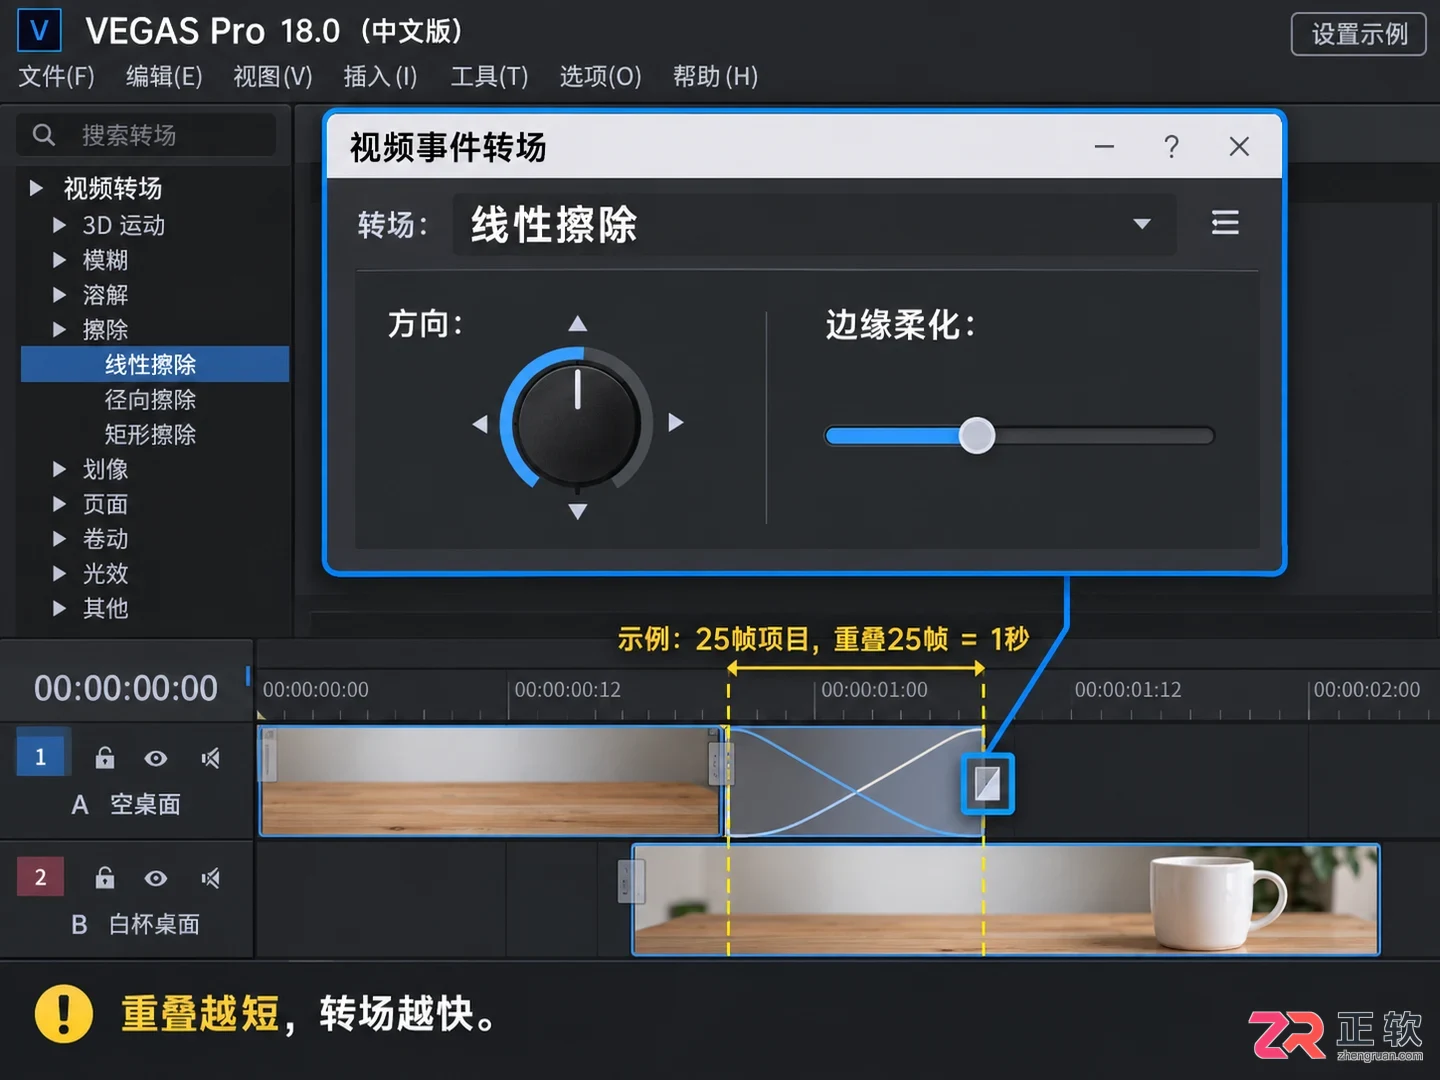Screen dimensions: 1440x1080
Task: Click the direction up arrow
Action: 577,323
